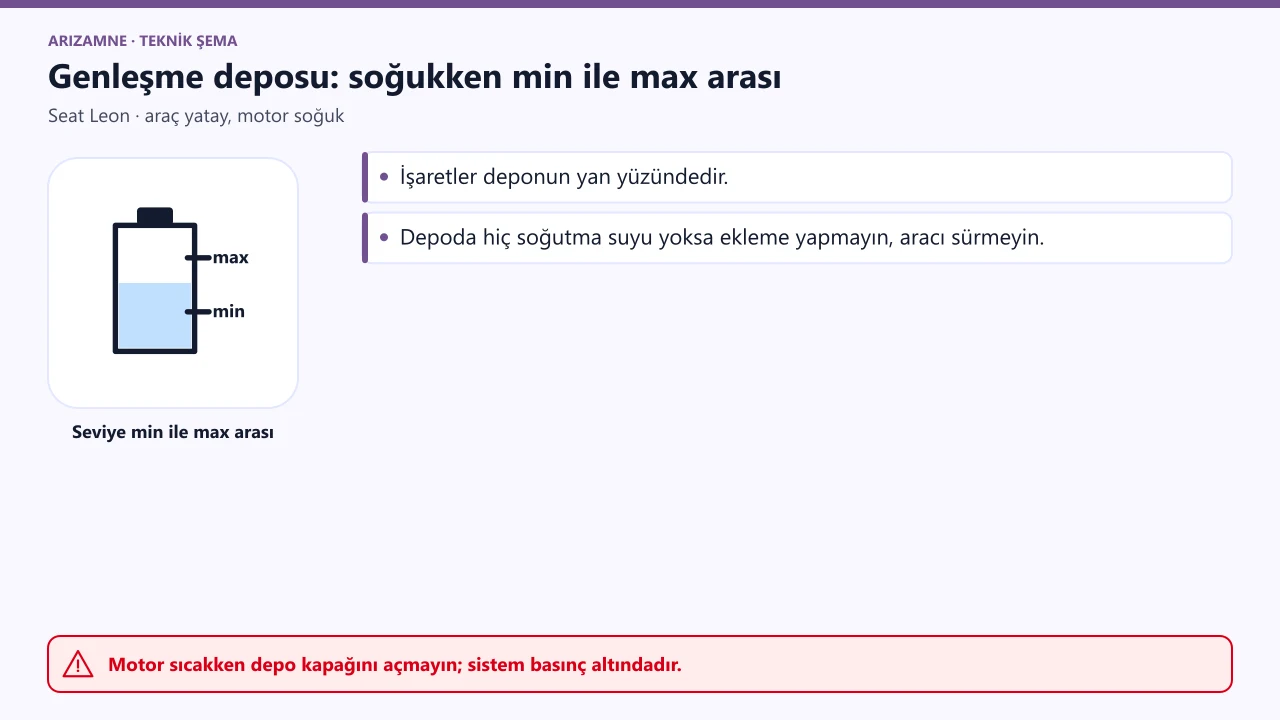Click the caption 'Seviye min ile max arası'

[173, 433]
